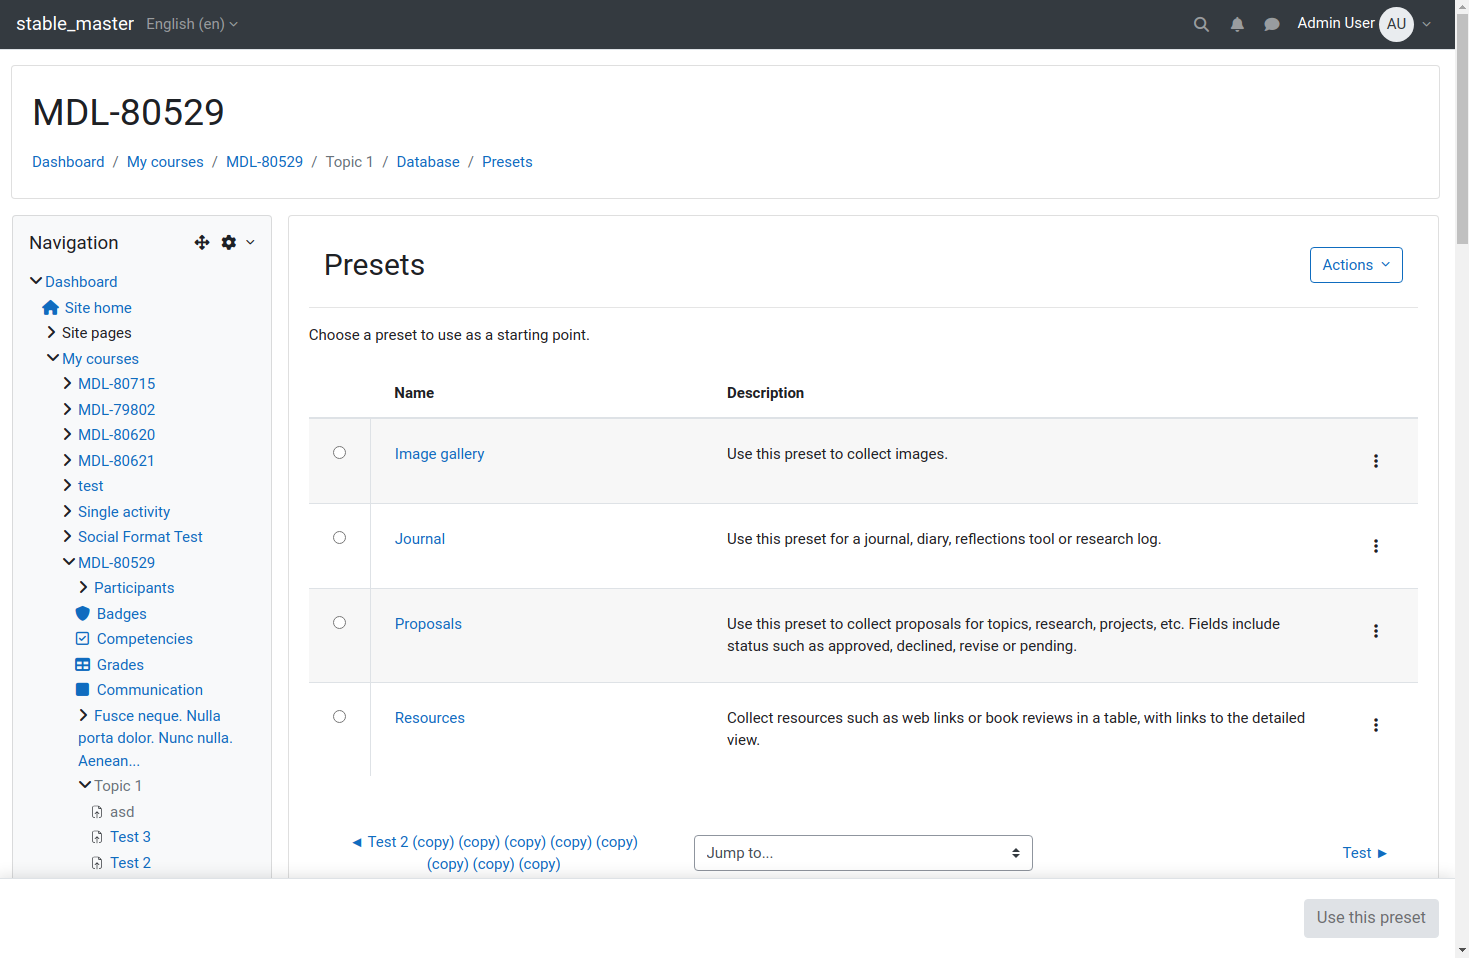
Task: Click the scrollbar down arrow
Action: pyautogui.click(x=1462, y=950)
